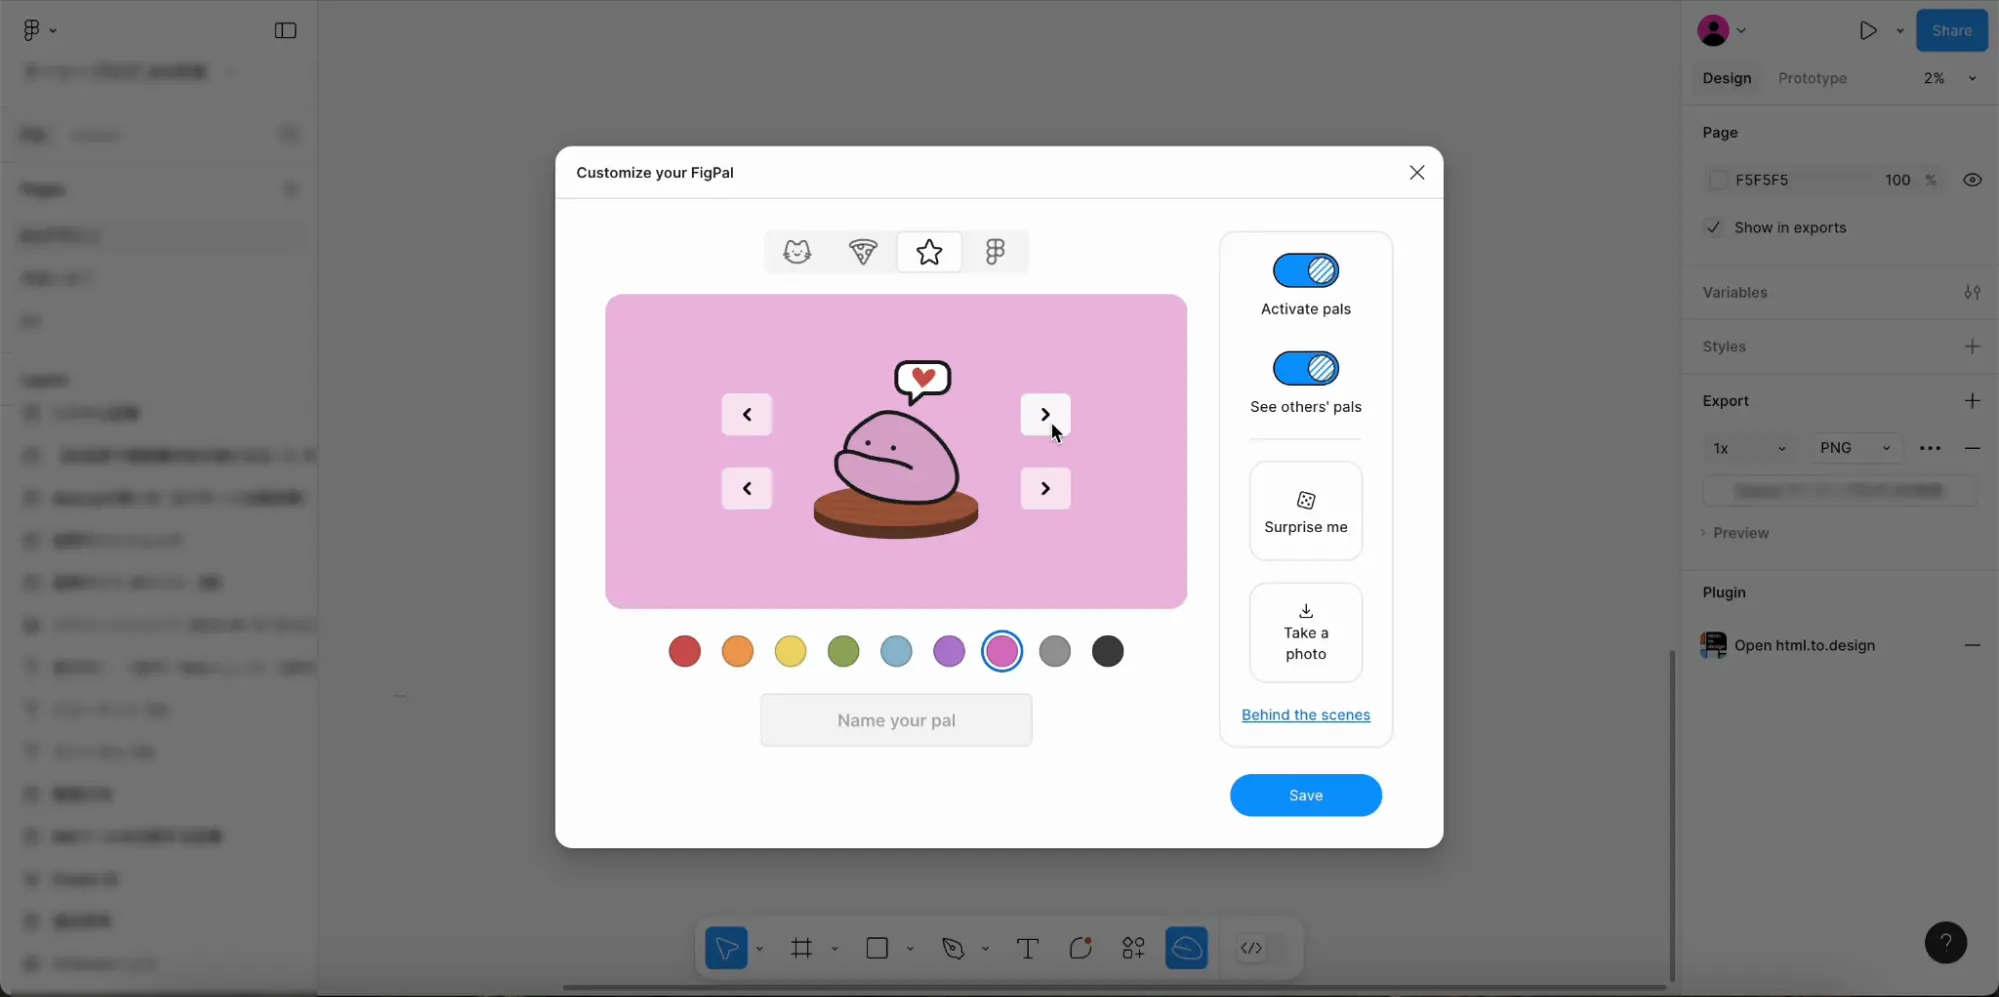The width and height of the screenshot is (1999, 997).
Task: Click the user avatar
Action: 1713,31
